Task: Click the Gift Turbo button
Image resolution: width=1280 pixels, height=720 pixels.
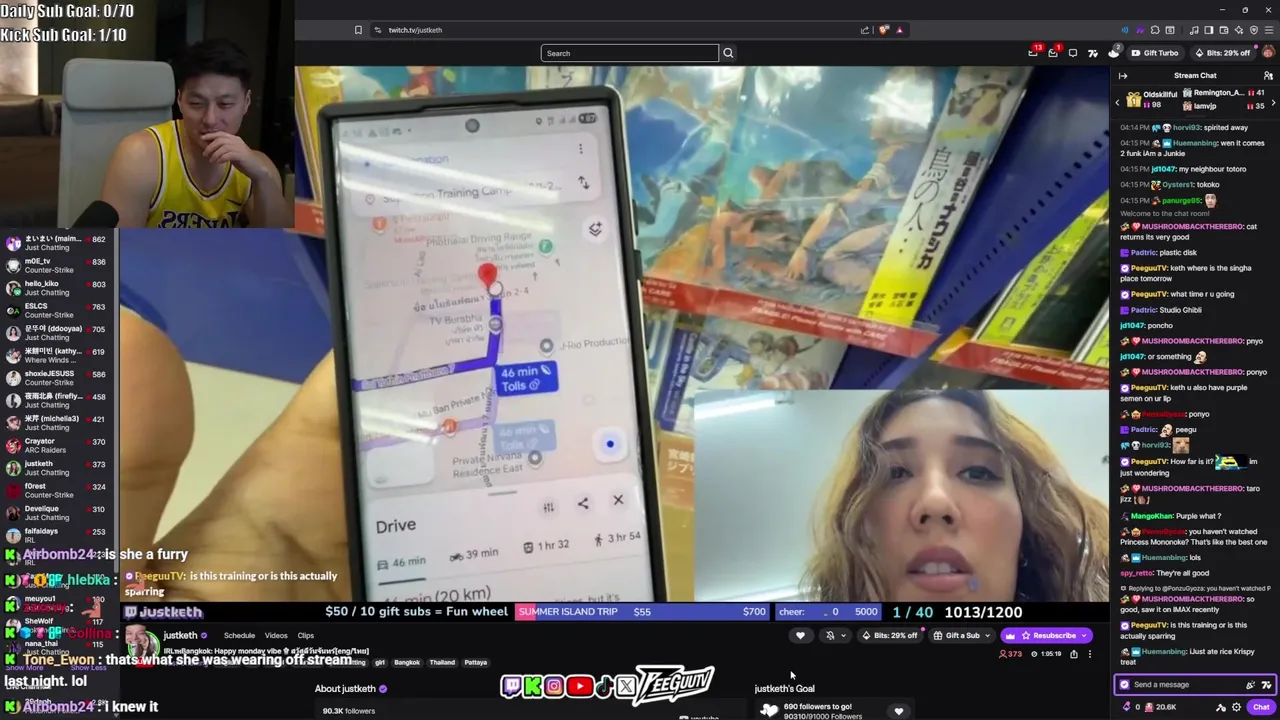Action: (x=1155, y=53)
